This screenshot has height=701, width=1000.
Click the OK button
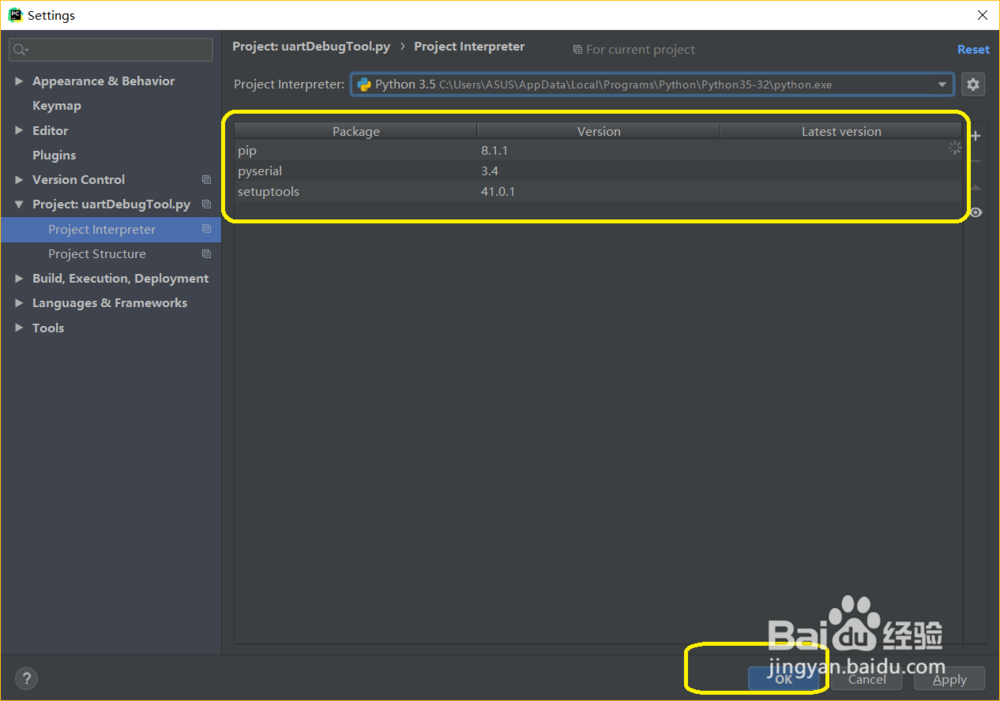783,679
